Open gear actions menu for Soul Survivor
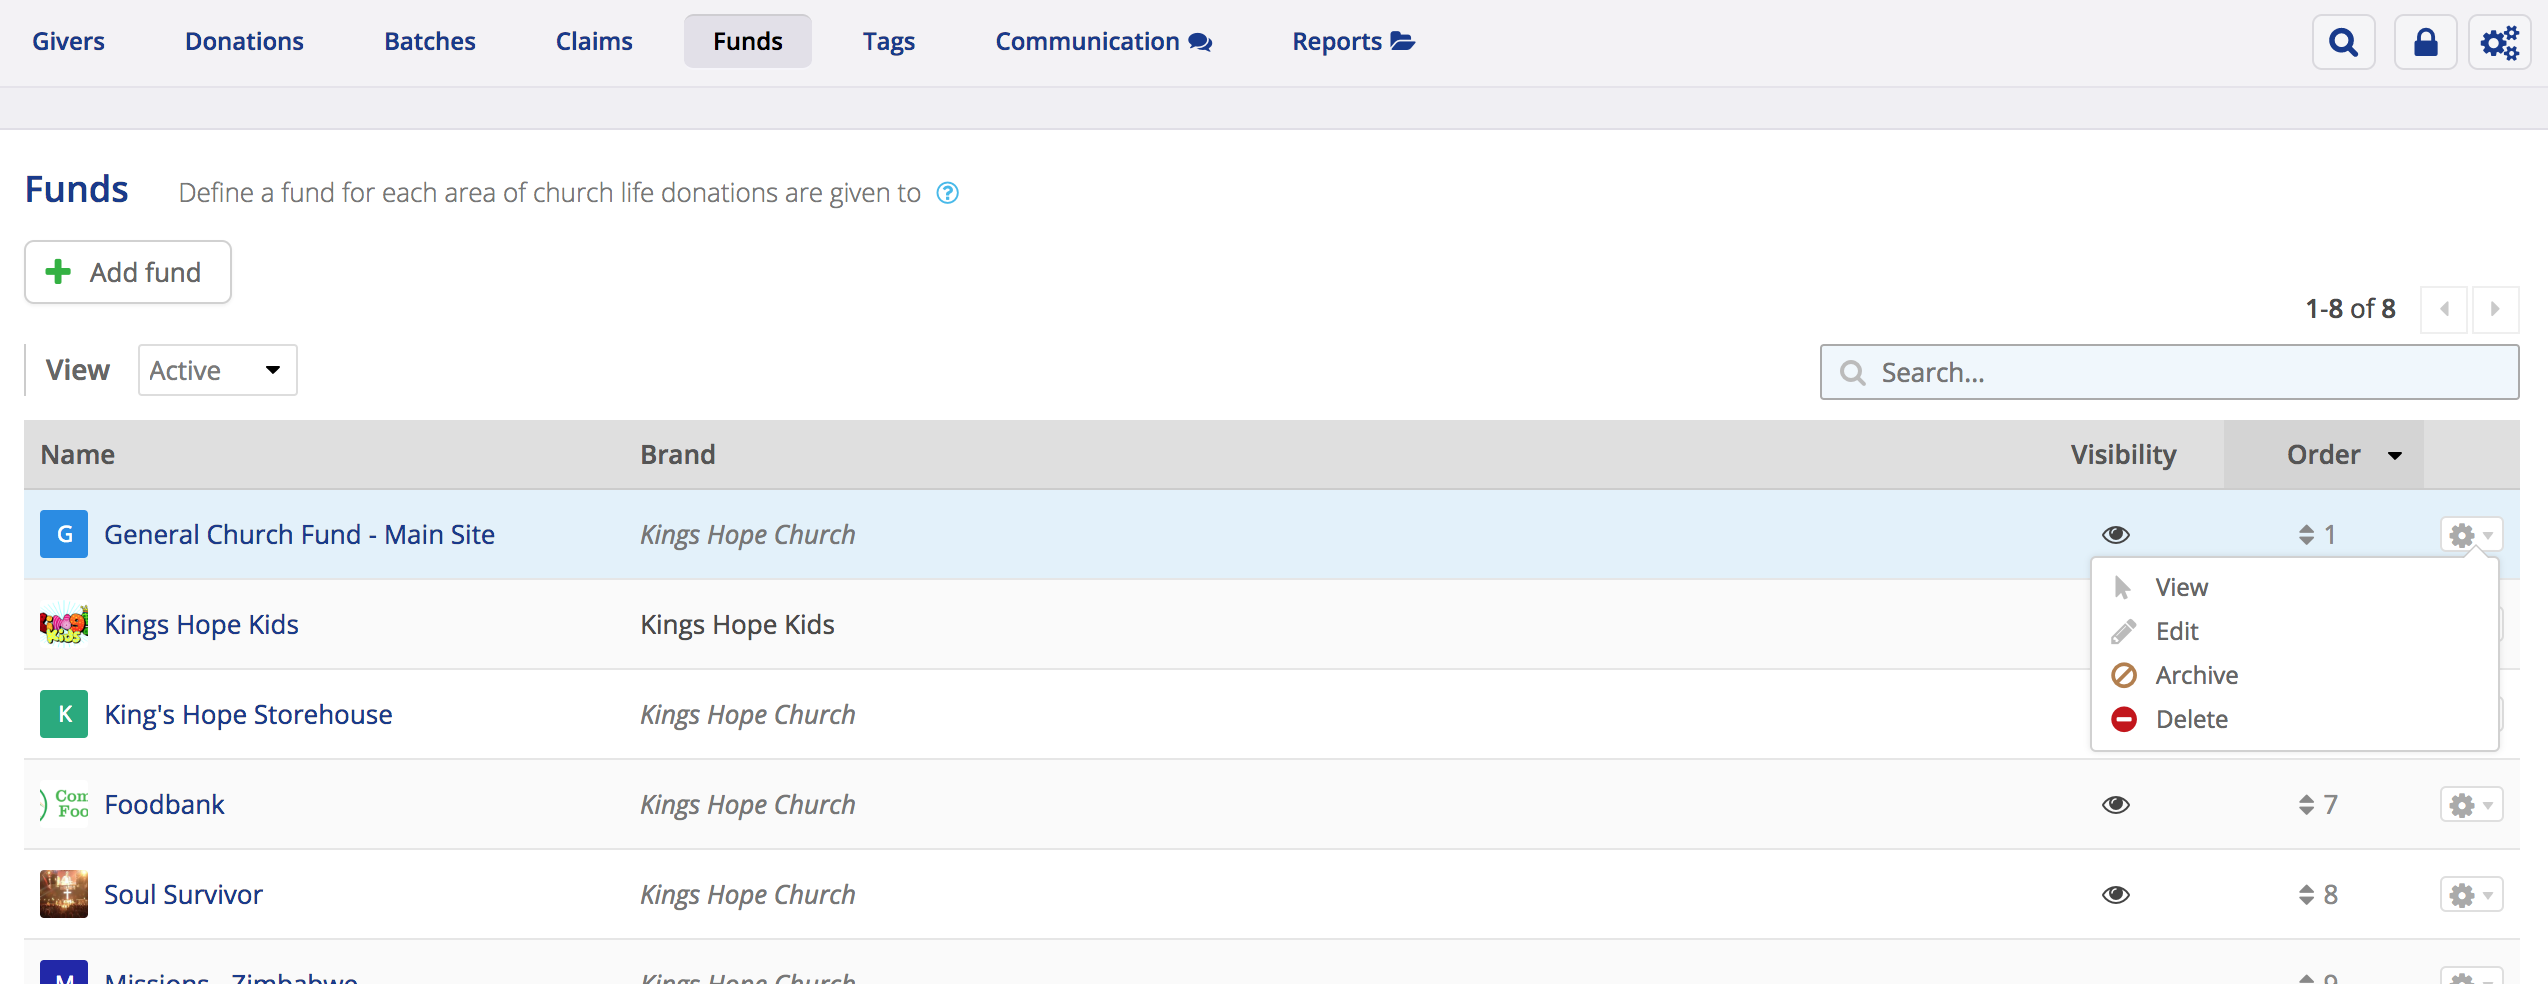Image resolution: width=2548 pixels, height=984 pixels. pyautogui.click(x=2471, y=895)
